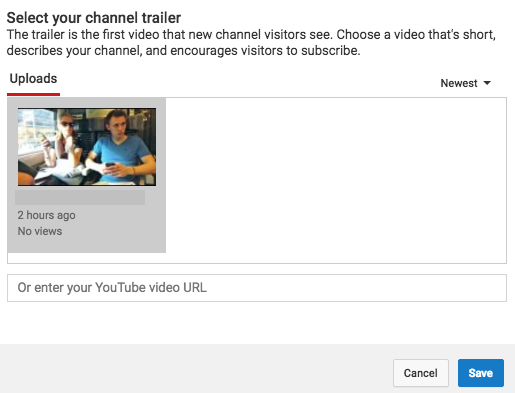Click the gray video title placeholder bar
Screen dimensions: 515x393
click(x=80, y=197)
